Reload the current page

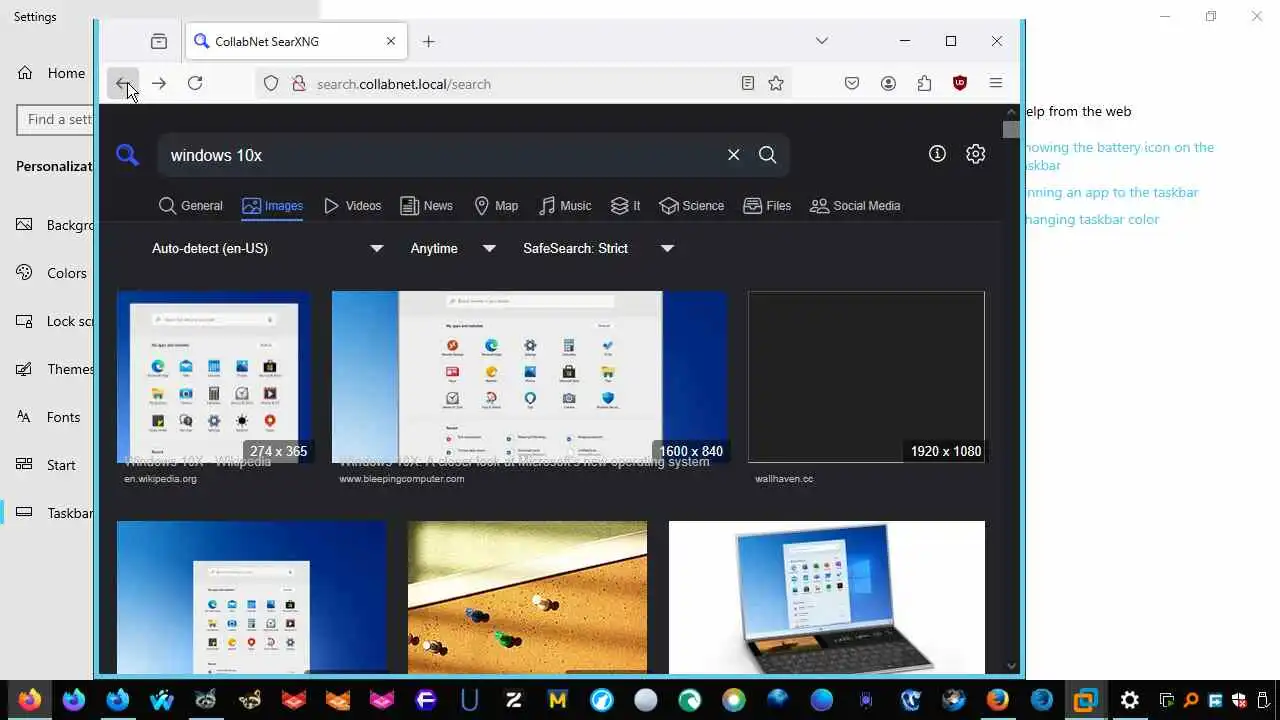point(195,84)
